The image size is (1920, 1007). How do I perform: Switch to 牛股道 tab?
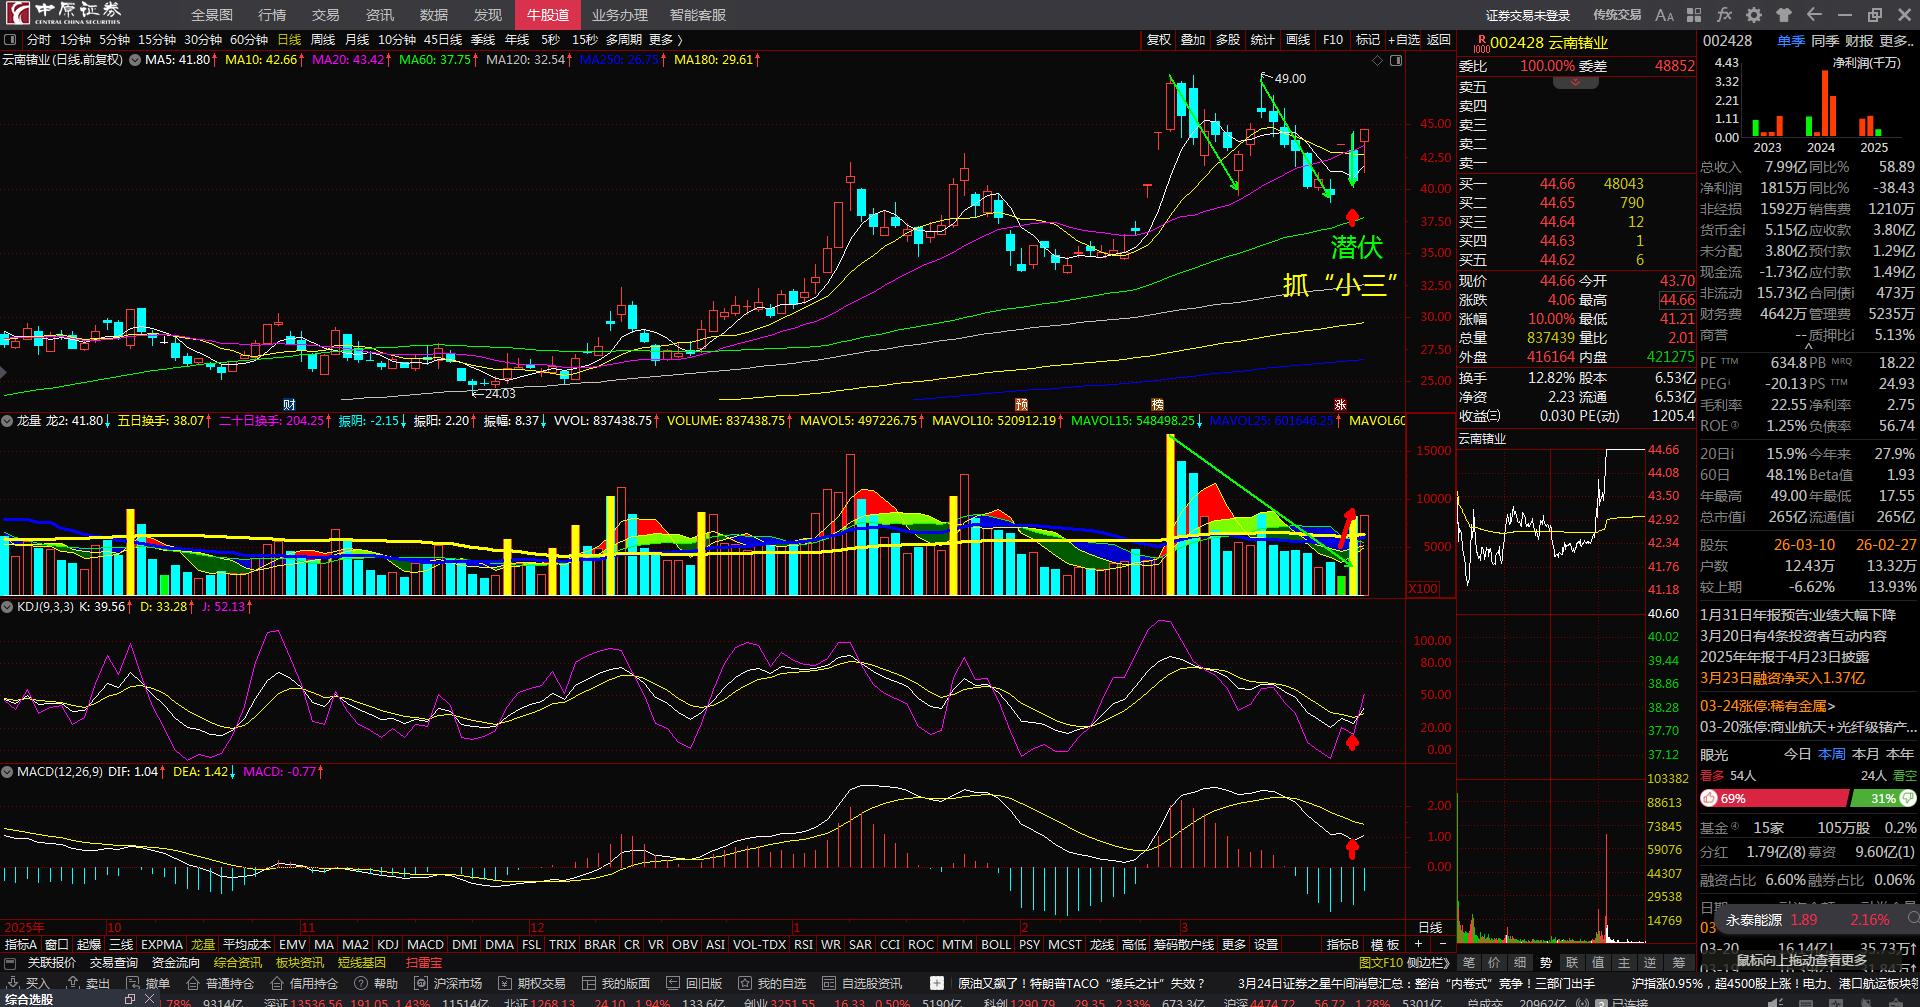(x=548, y=15)
